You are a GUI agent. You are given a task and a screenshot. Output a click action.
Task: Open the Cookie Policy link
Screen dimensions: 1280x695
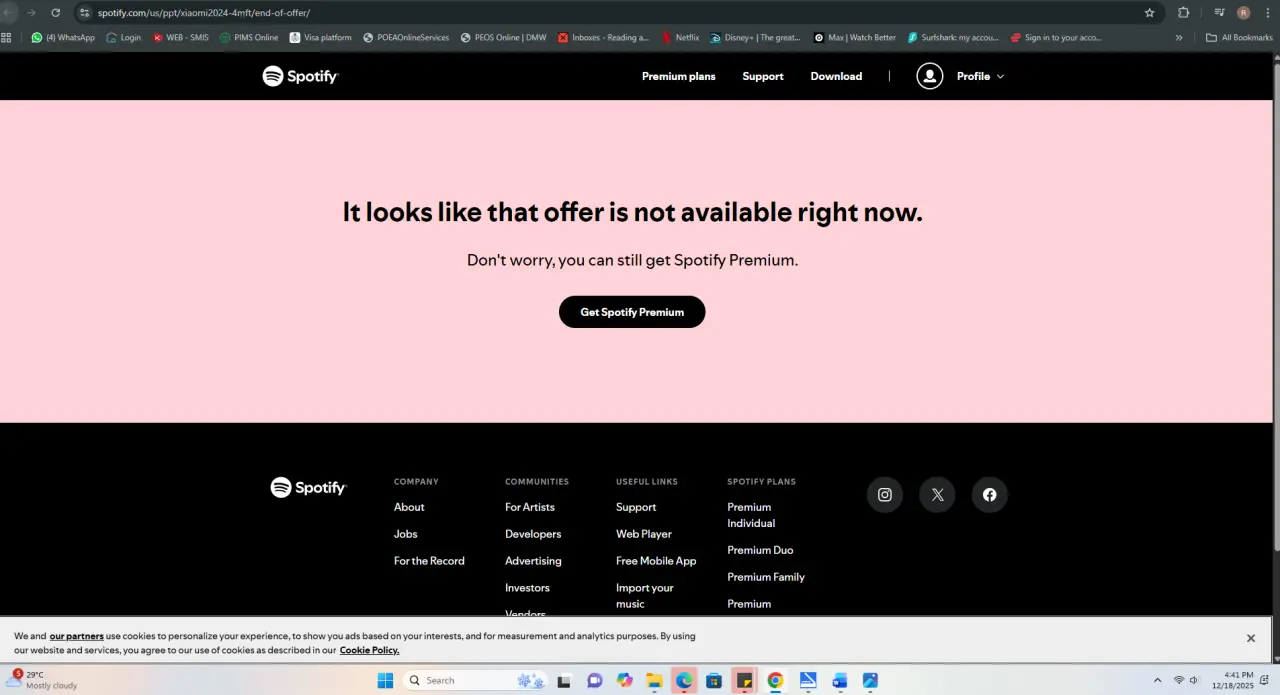(369, 650)
